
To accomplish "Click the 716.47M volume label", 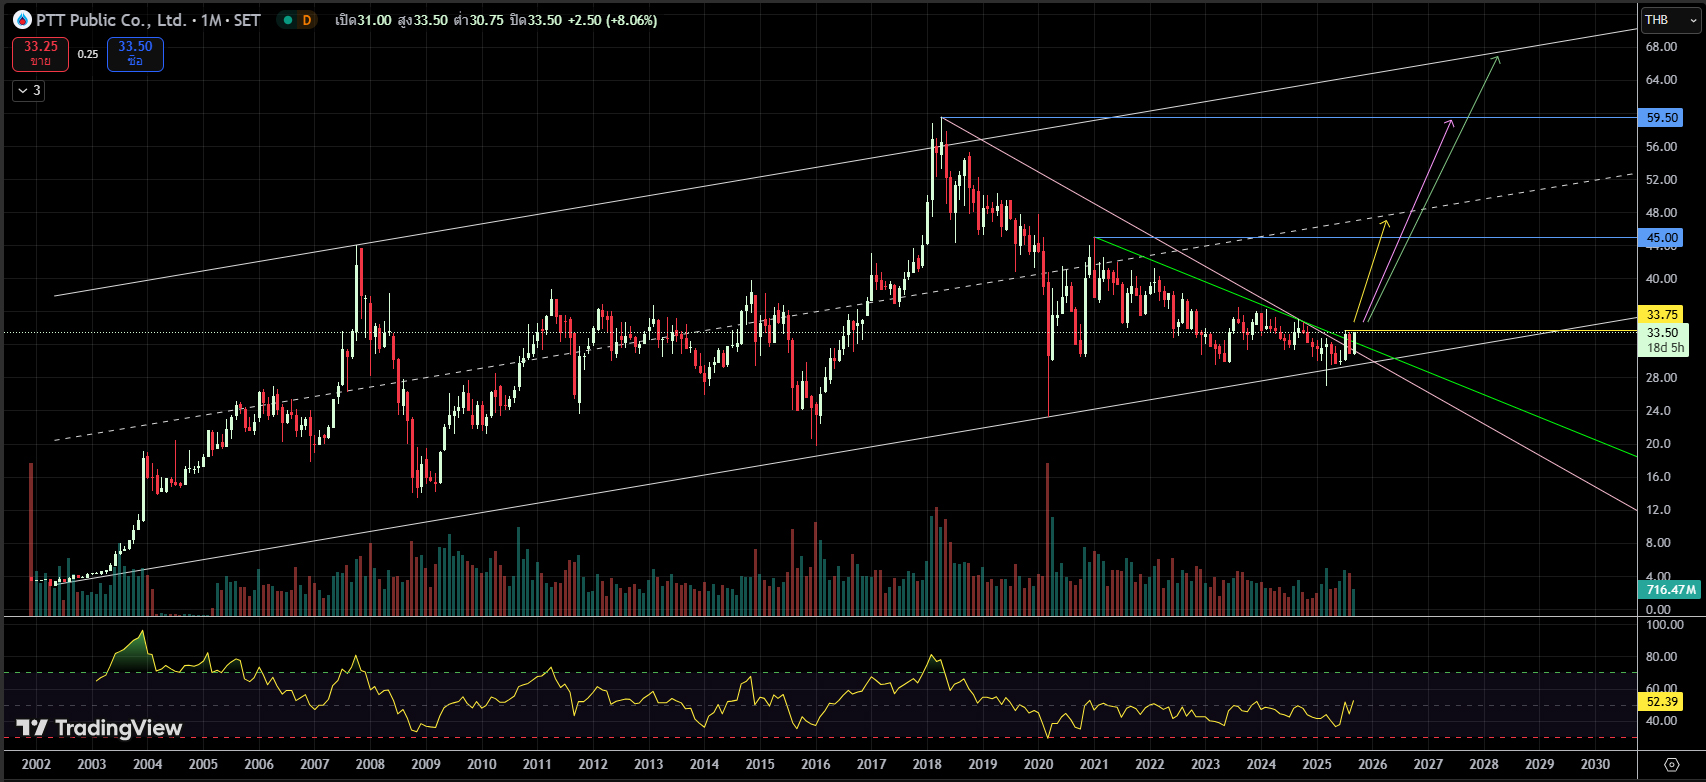I will point(1671,590).
